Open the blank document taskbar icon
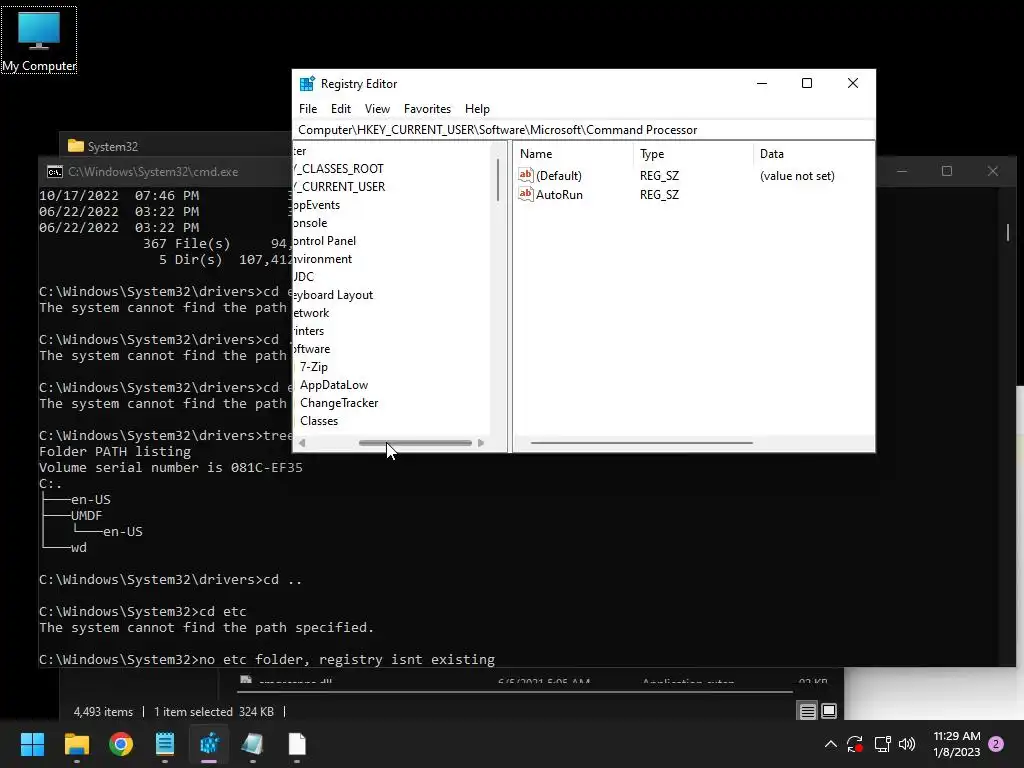The image size is (1024, 768). point(297,744)
